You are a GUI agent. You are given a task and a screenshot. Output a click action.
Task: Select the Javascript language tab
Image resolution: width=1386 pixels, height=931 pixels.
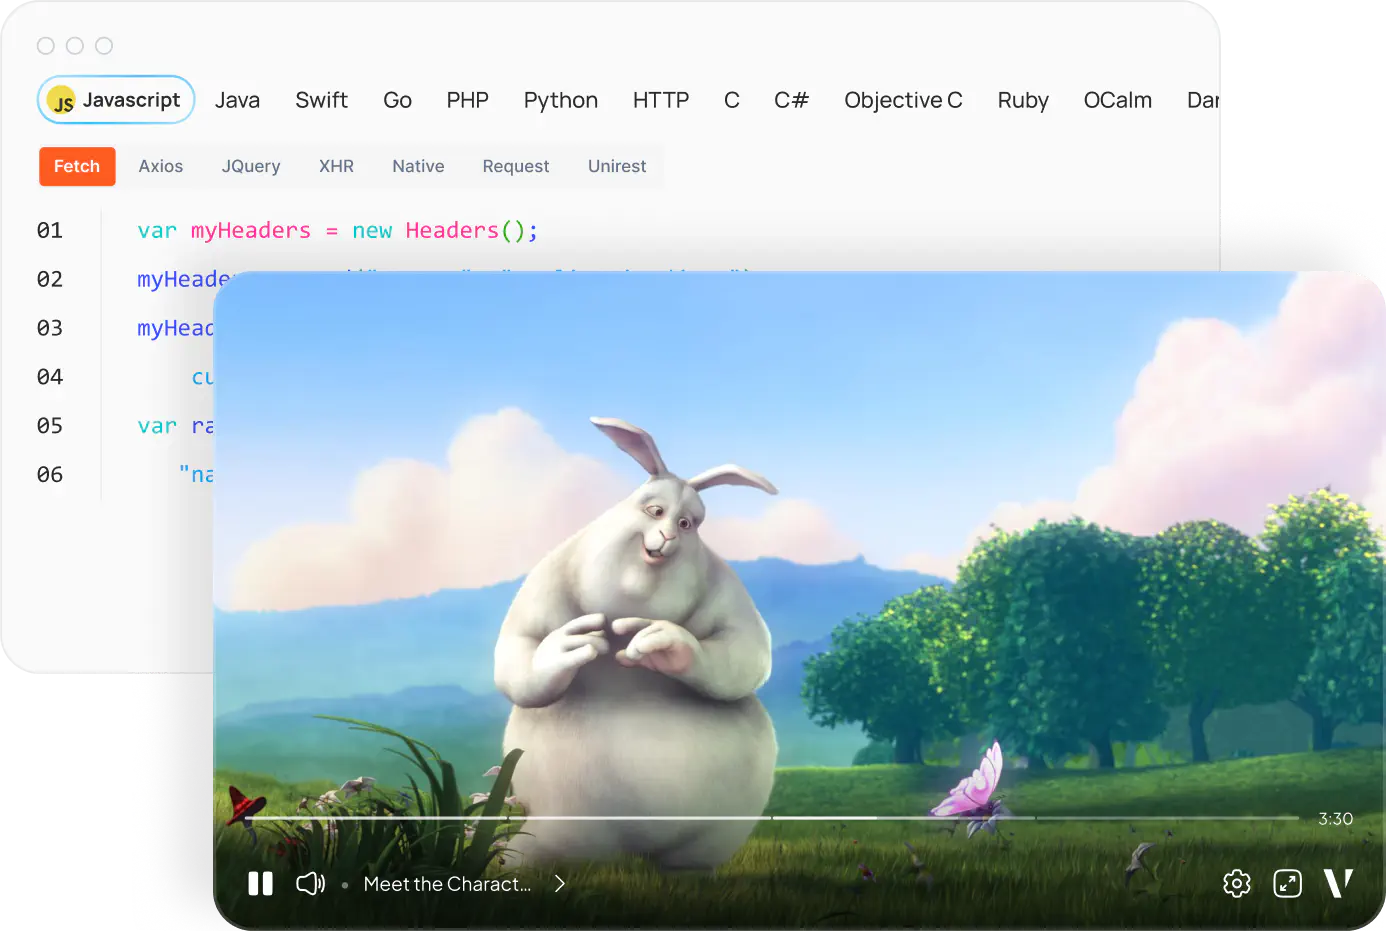click(x=116, y=100)
